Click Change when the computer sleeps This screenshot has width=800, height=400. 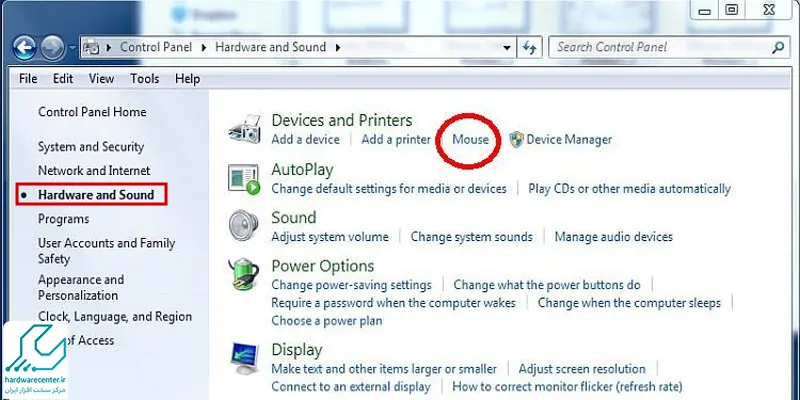[x=630, y=303]
